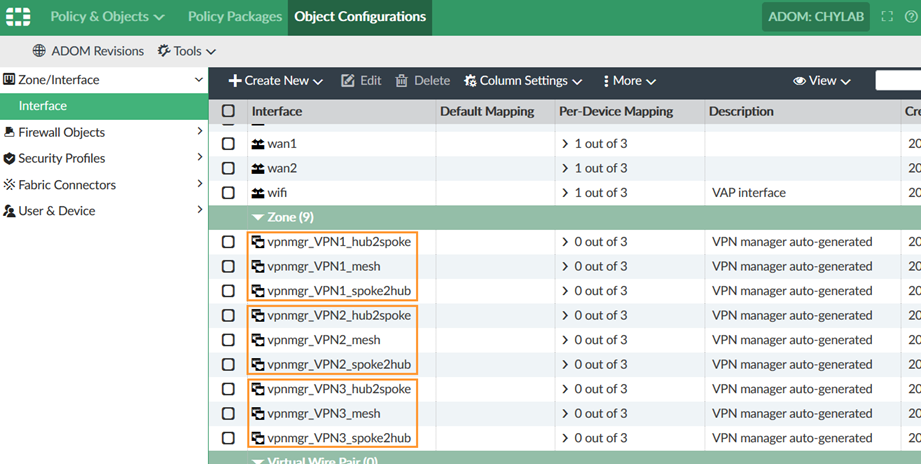
Task: Check the vpnmgr_VPN1_spoke2hub checkbox
Action: [228, 291]
